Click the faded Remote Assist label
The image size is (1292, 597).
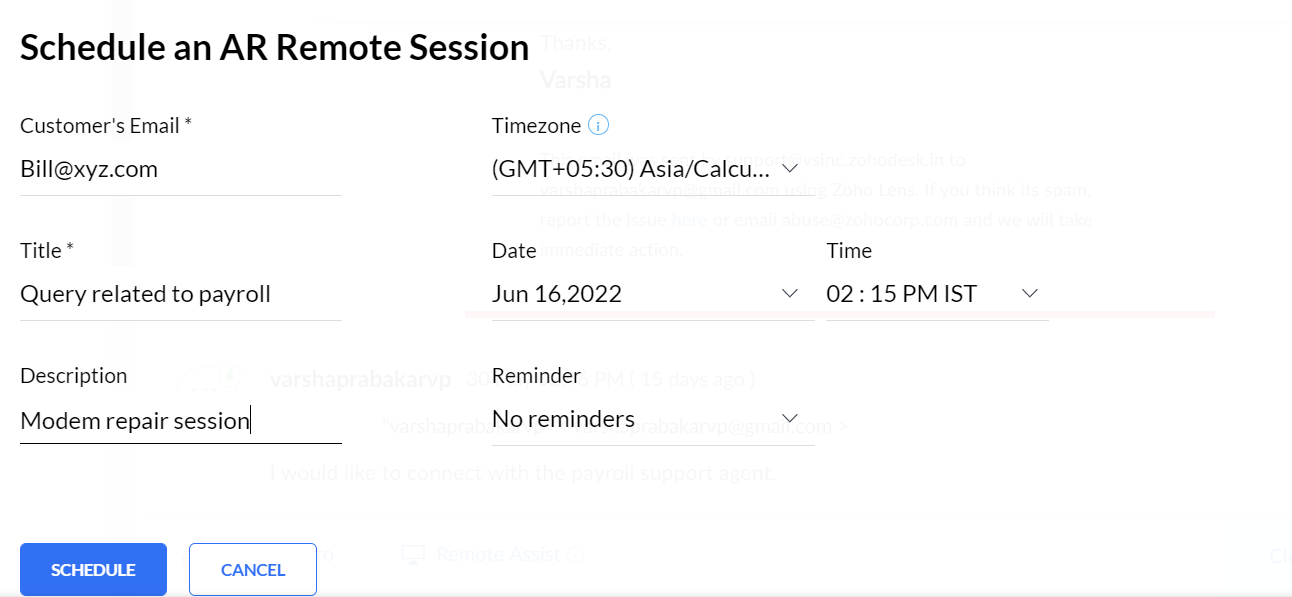pyautogui.click(x=498, y=554)
